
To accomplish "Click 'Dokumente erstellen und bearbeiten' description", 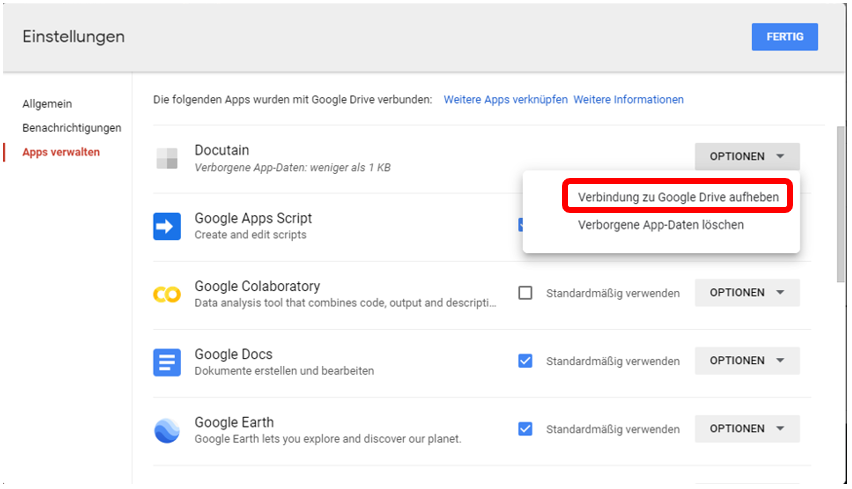I will point(284,371).
